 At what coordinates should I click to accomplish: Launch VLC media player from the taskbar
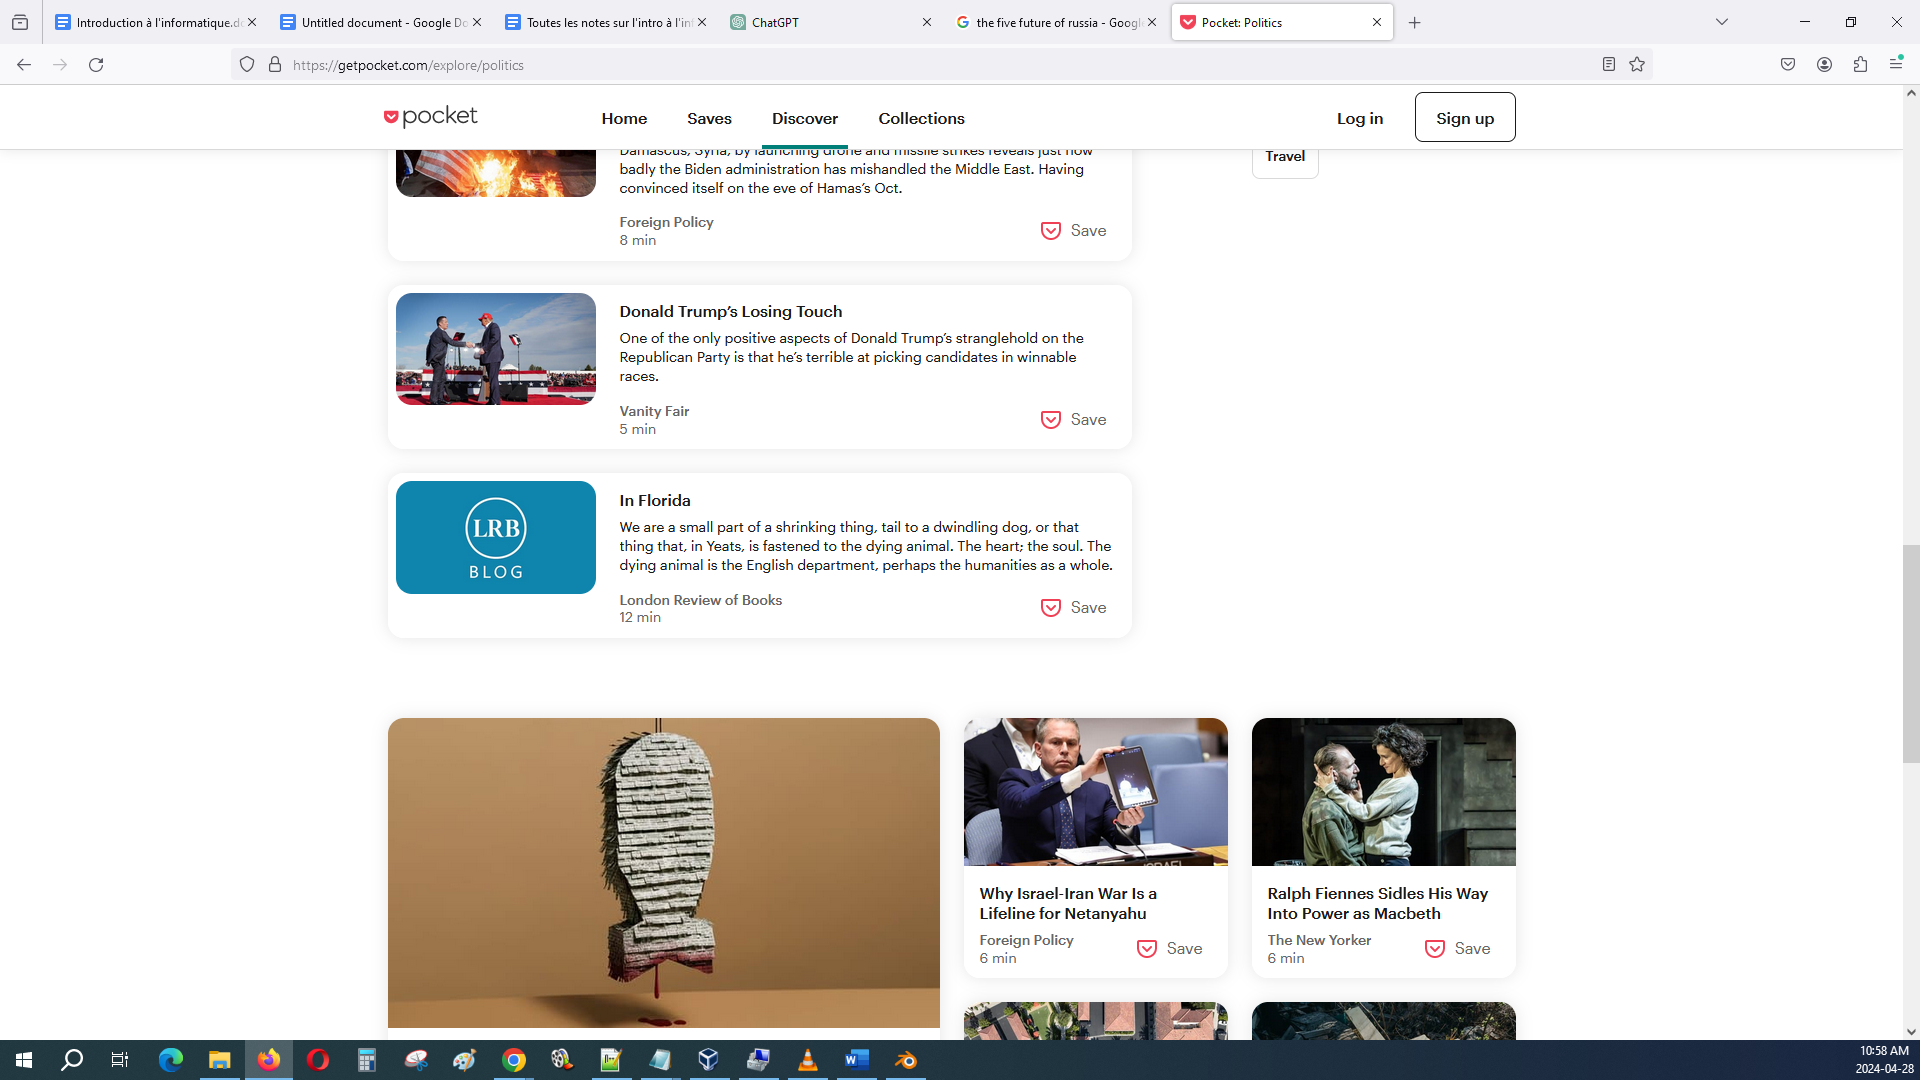(807, 1060)
